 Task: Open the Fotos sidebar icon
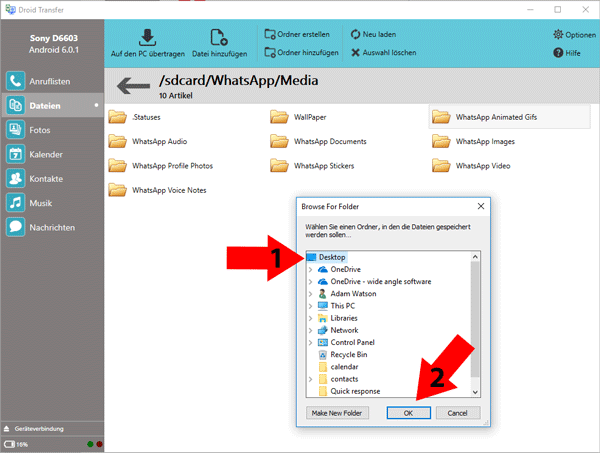[x=15, y=130]
